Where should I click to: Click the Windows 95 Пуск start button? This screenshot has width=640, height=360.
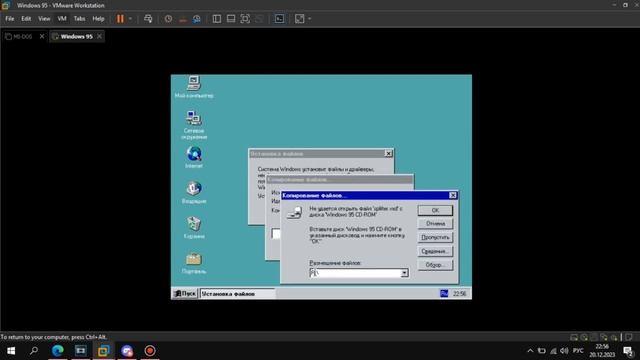[185, 293]
